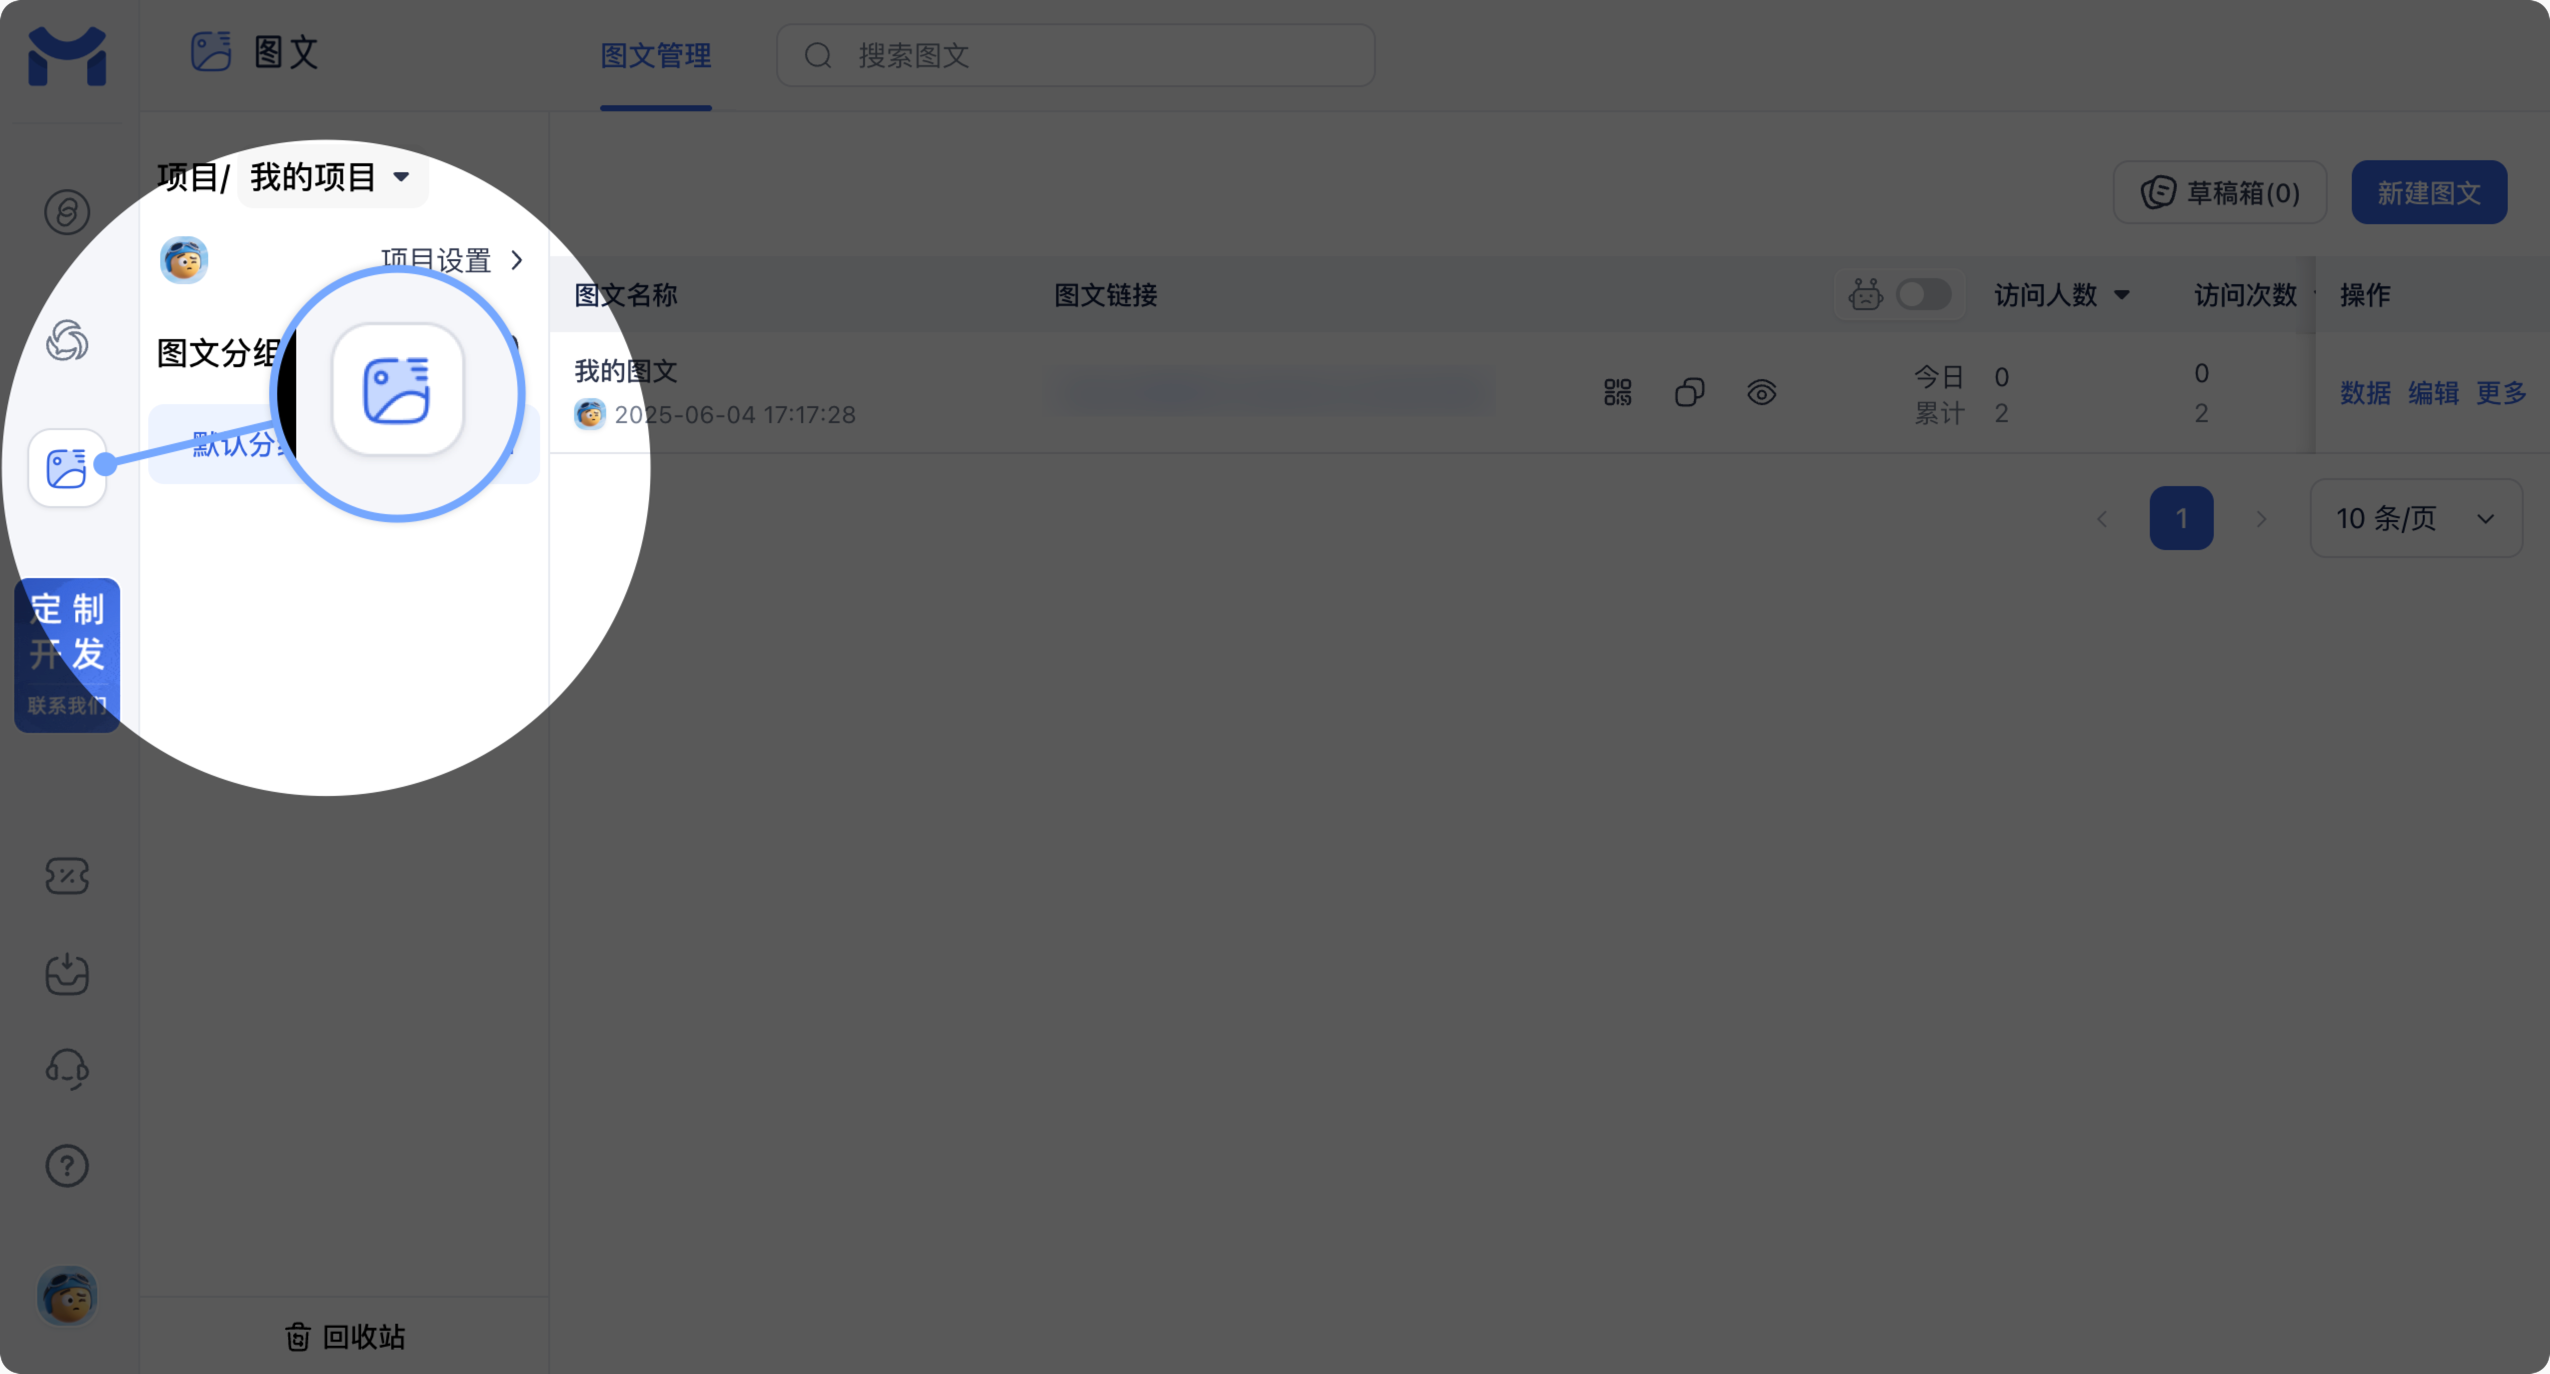Select the image-text sidebar icon

tap(67, 468)
